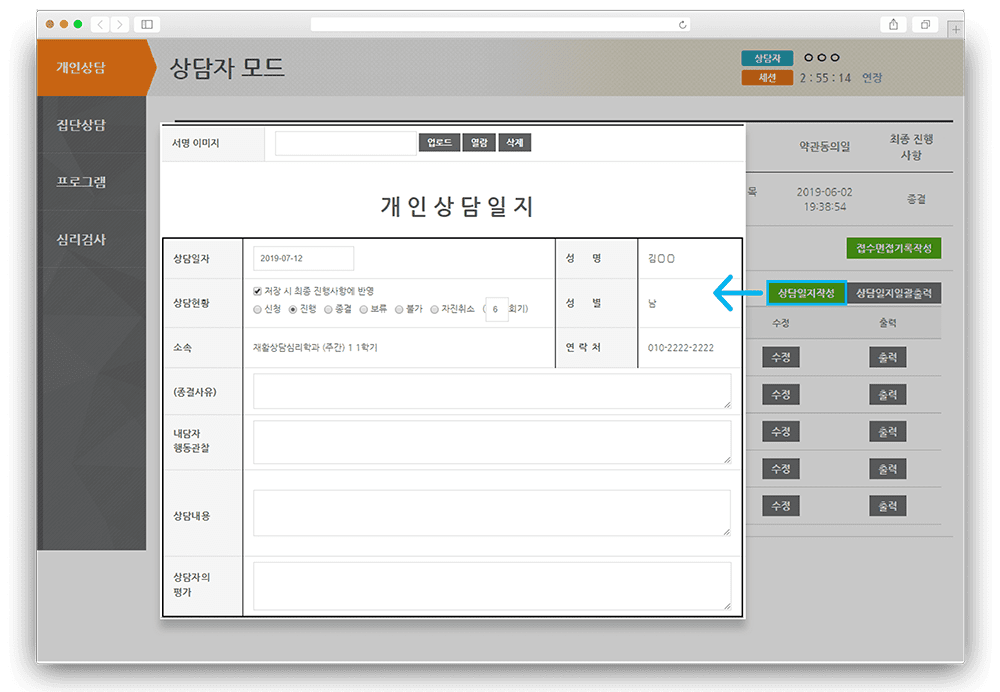Image resolution: width=1000 pixels, height=692 pixels.
Task: Click the 상담자 badge in the header
Action: 767,58
